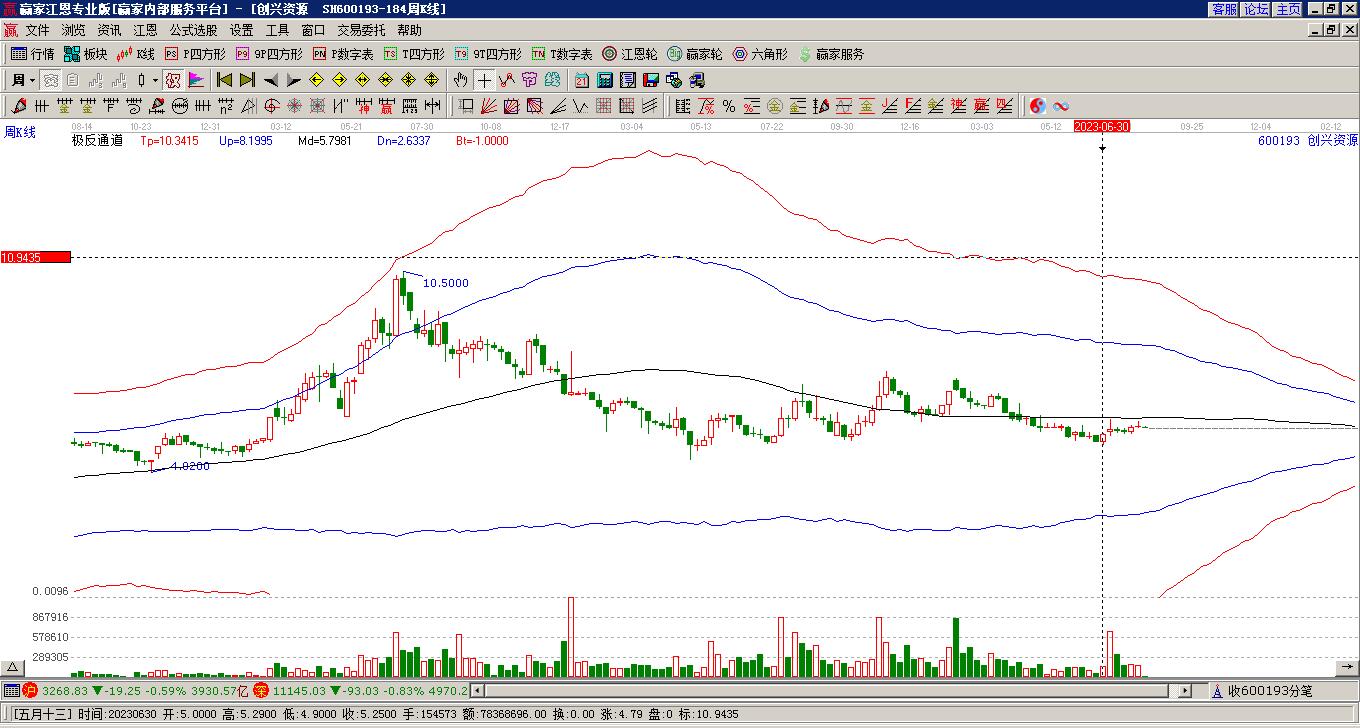This screenshot has width=1360, height=728.
Task: Click the Md=5.7981 indicator value
Action: tap(325, 141)
